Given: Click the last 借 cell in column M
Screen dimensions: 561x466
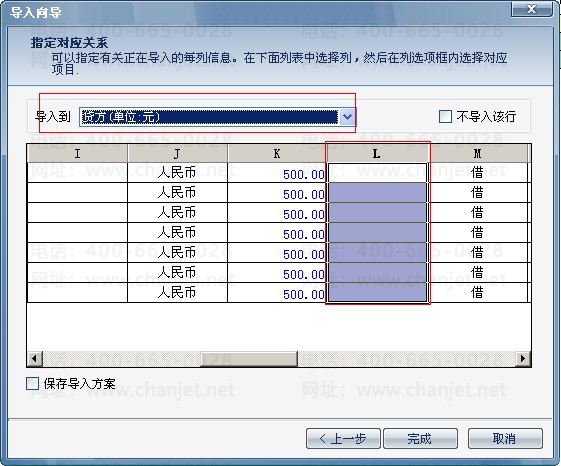Looking at the screenshot, I should [478, 292].
